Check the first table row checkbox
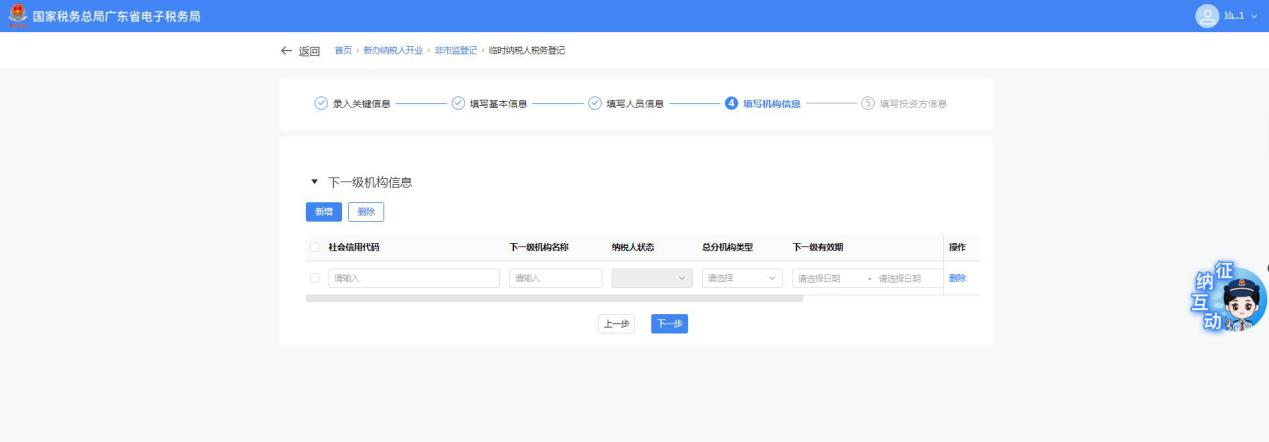Screen dimensions: 1269x442 [x=314, y=278]
